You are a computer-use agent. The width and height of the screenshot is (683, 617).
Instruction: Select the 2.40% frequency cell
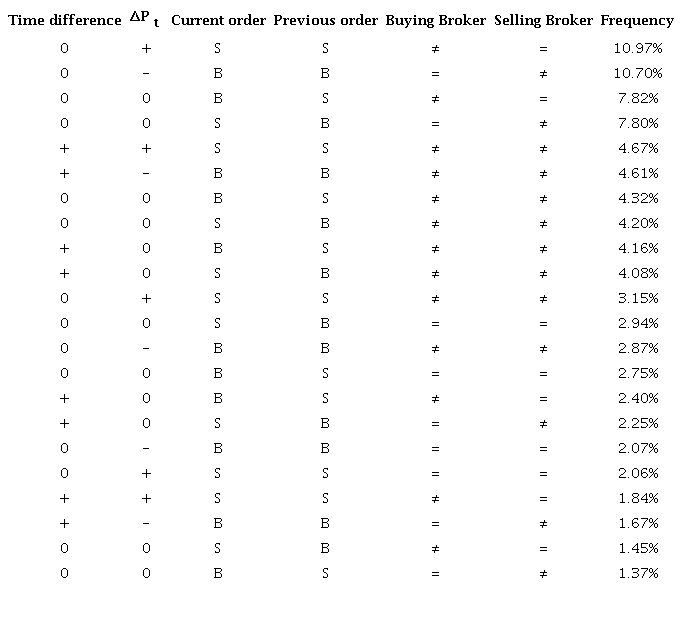pyautogui.click(x=637, y=398)
